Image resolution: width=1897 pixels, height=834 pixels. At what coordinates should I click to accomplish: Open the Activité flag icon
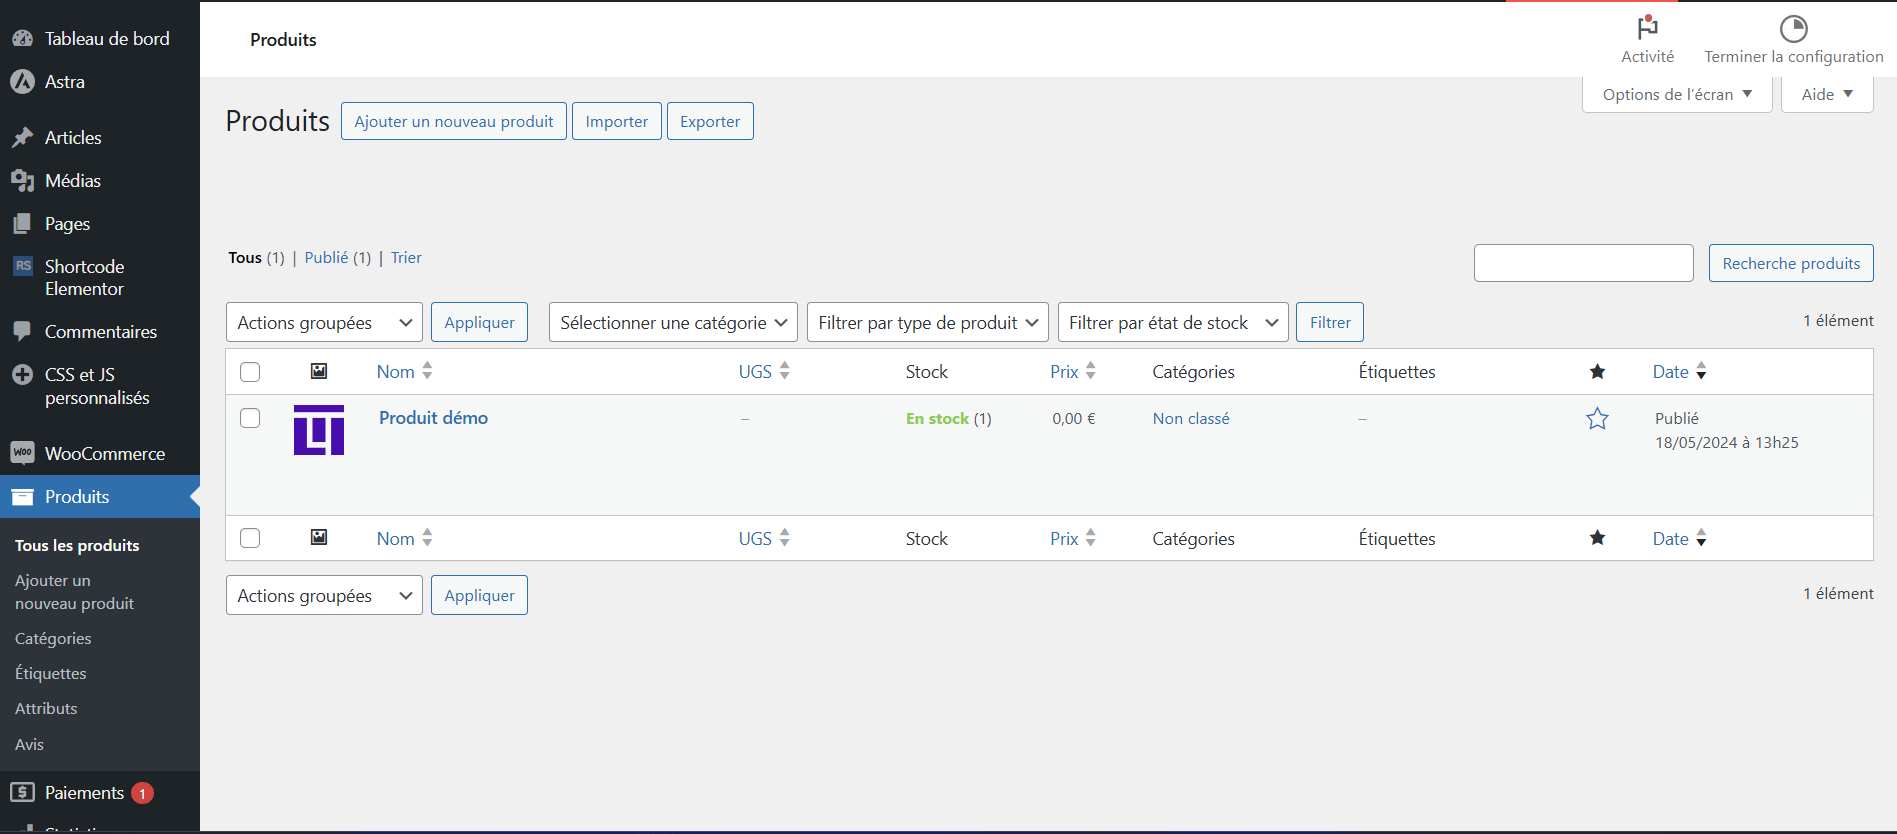coord(1647,28)
